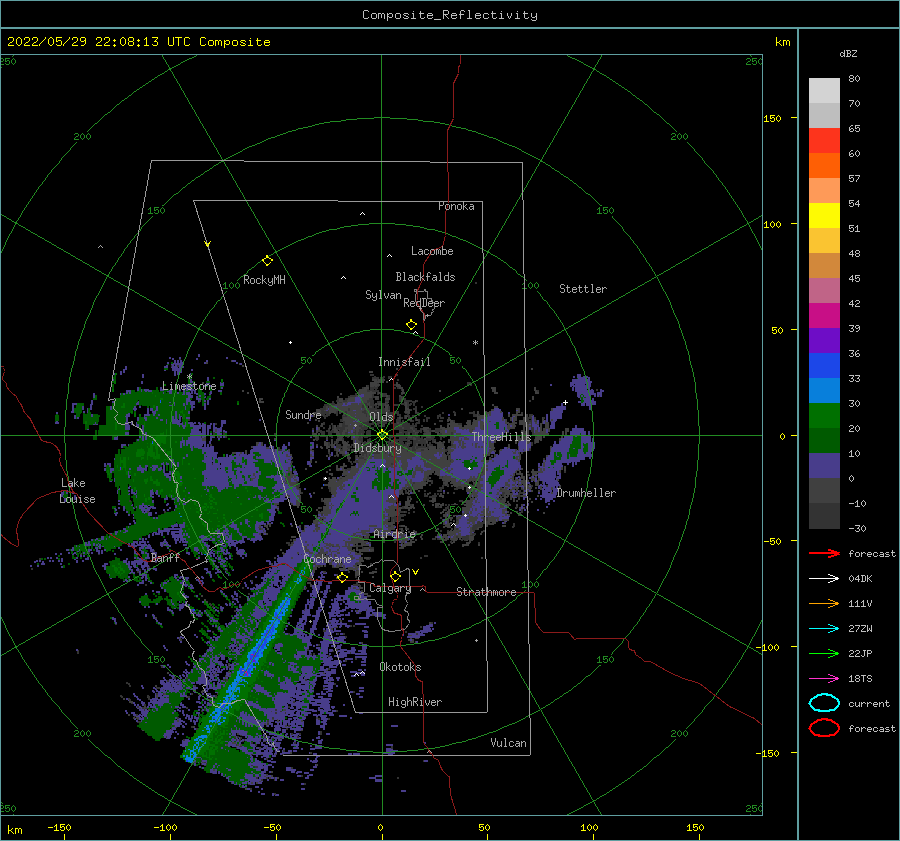The width and height of the screenshot is (900, 841).
Task: Select the ThreeHills label
Action: point(502,437)
